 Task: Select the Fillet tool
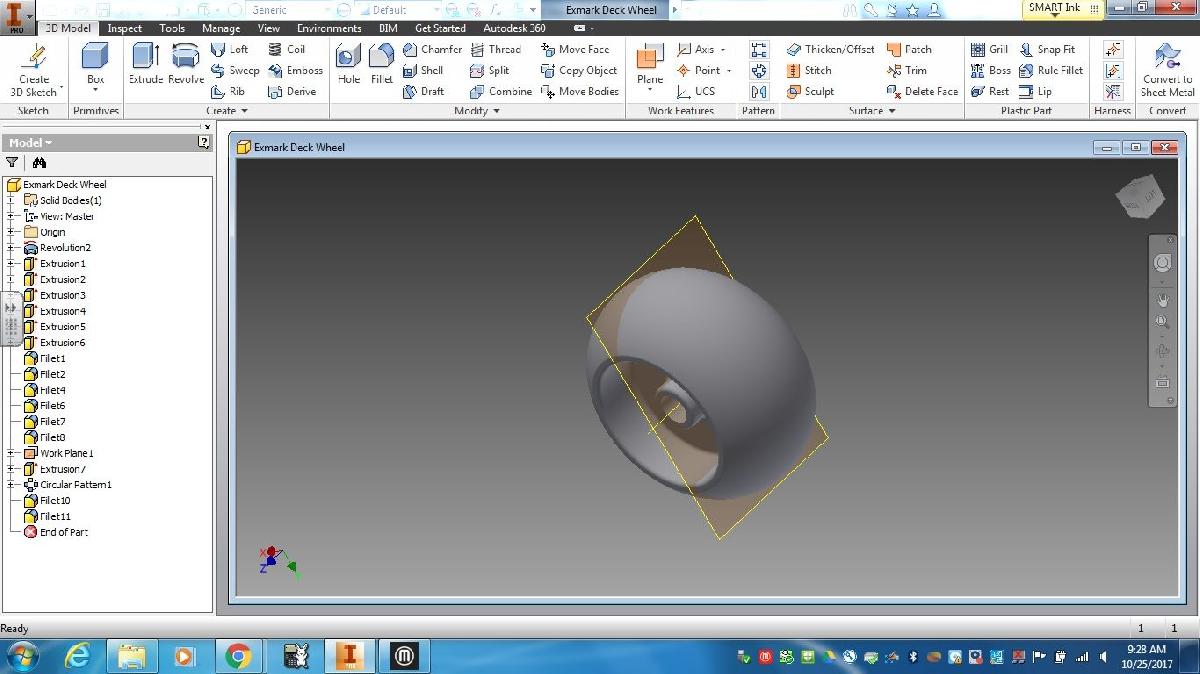382,63
